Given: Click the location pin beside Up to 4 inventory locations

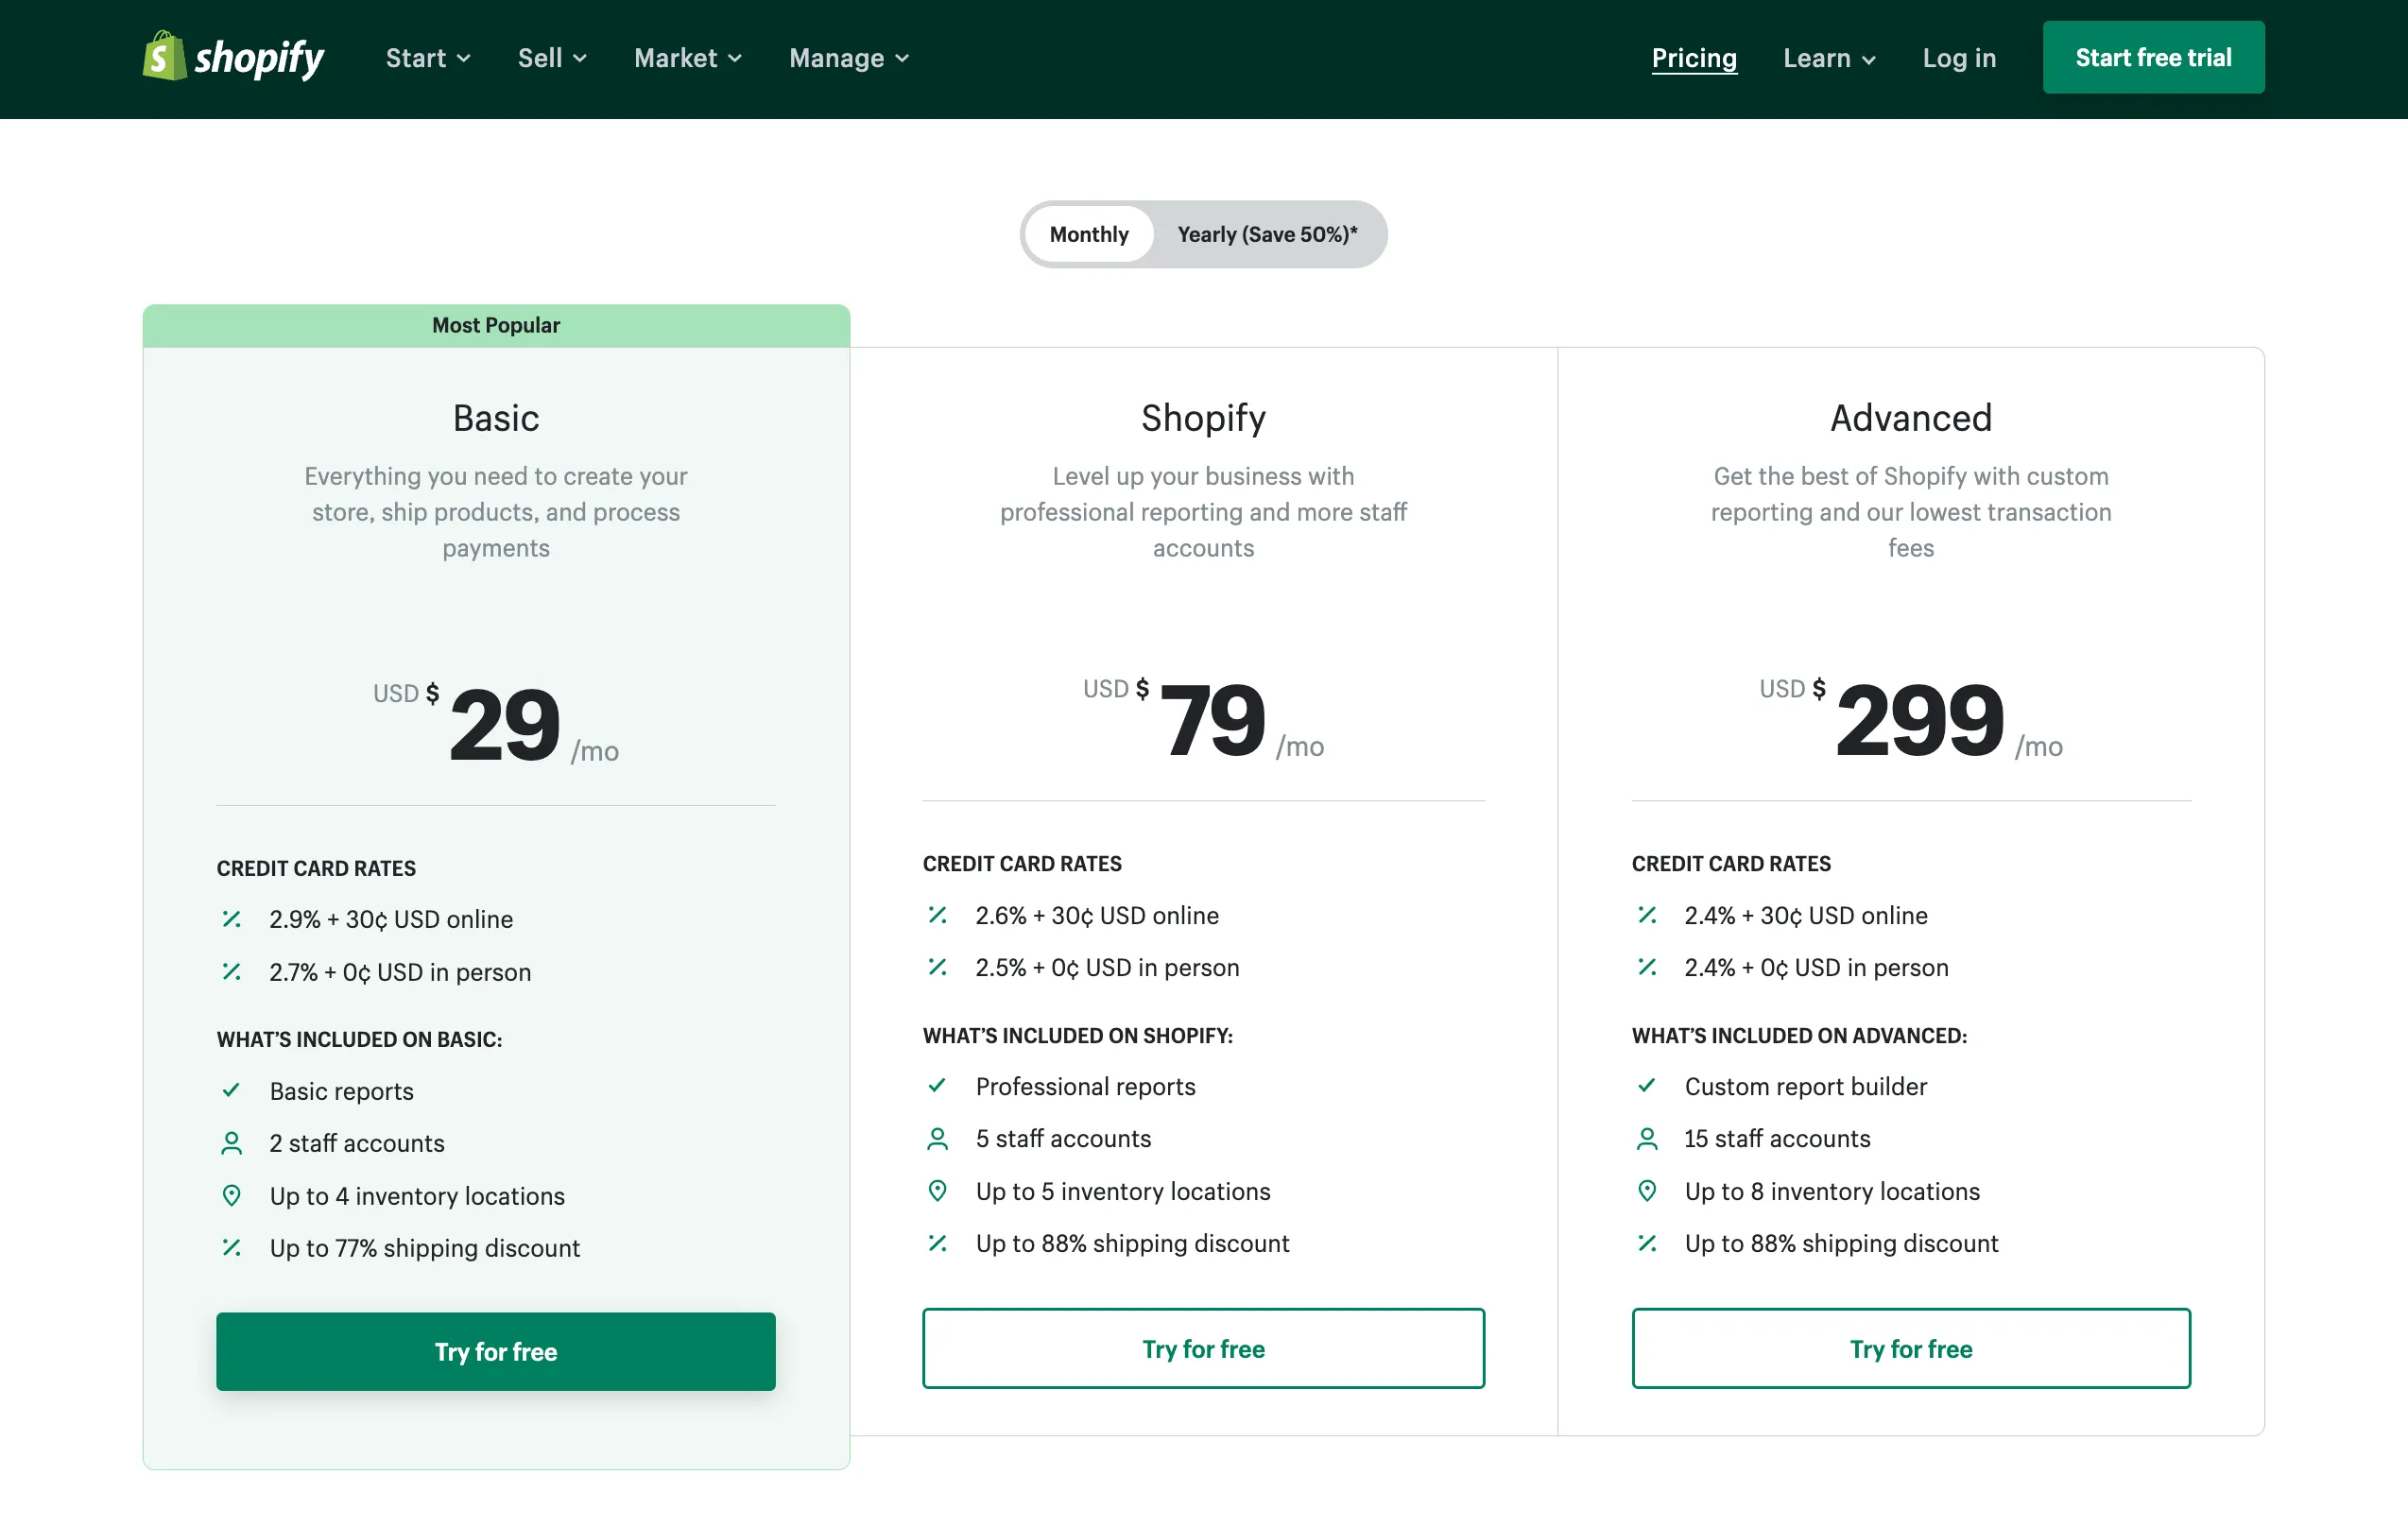Looking at the screenshot, I should (x=231, y=1195).
